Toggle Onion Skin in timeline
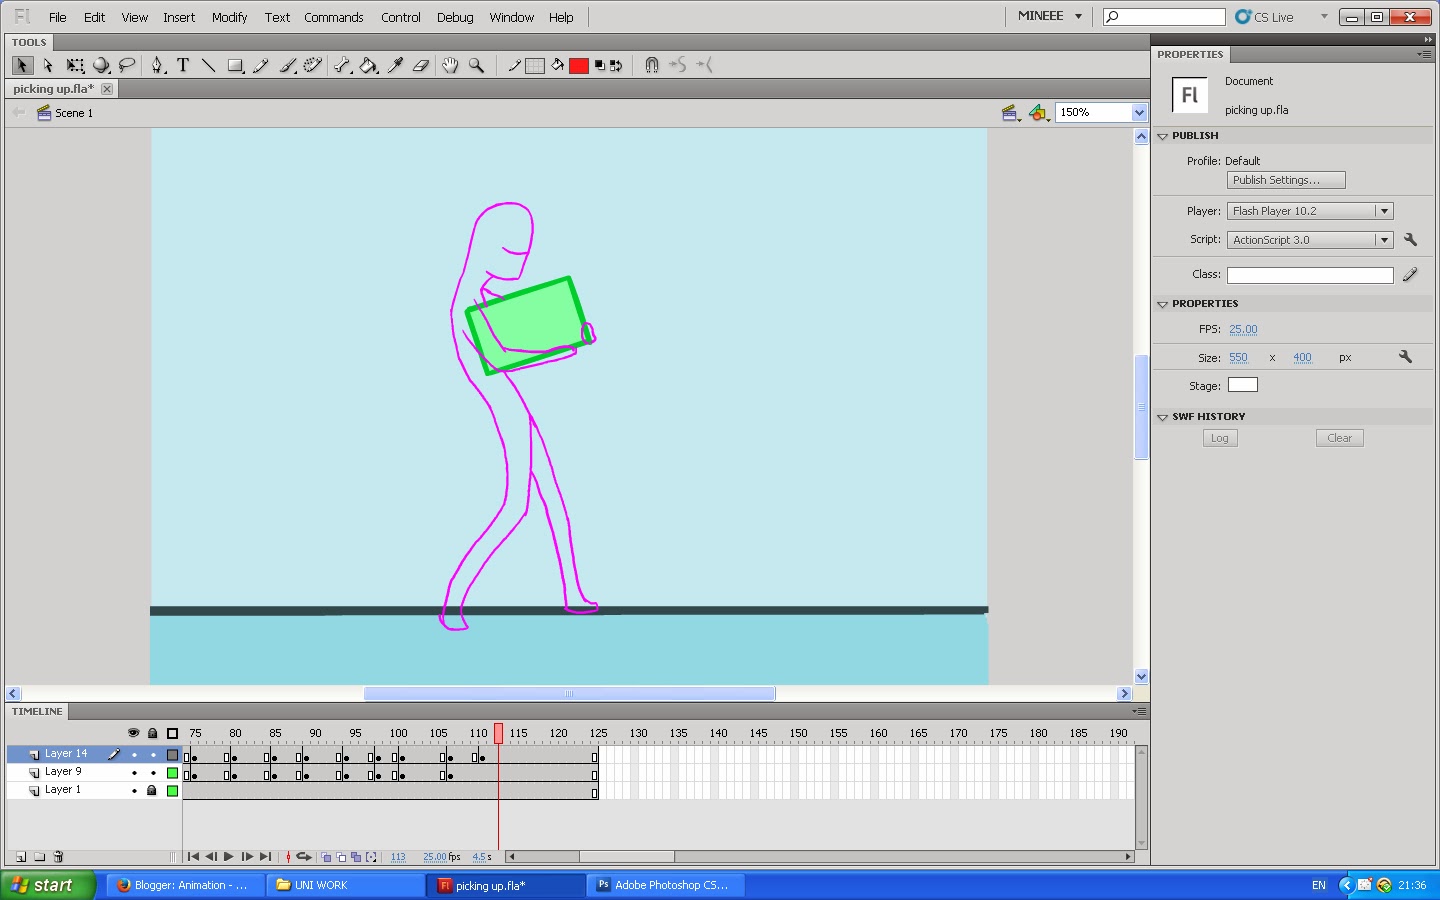1440x900 pixels. (326, 857)
